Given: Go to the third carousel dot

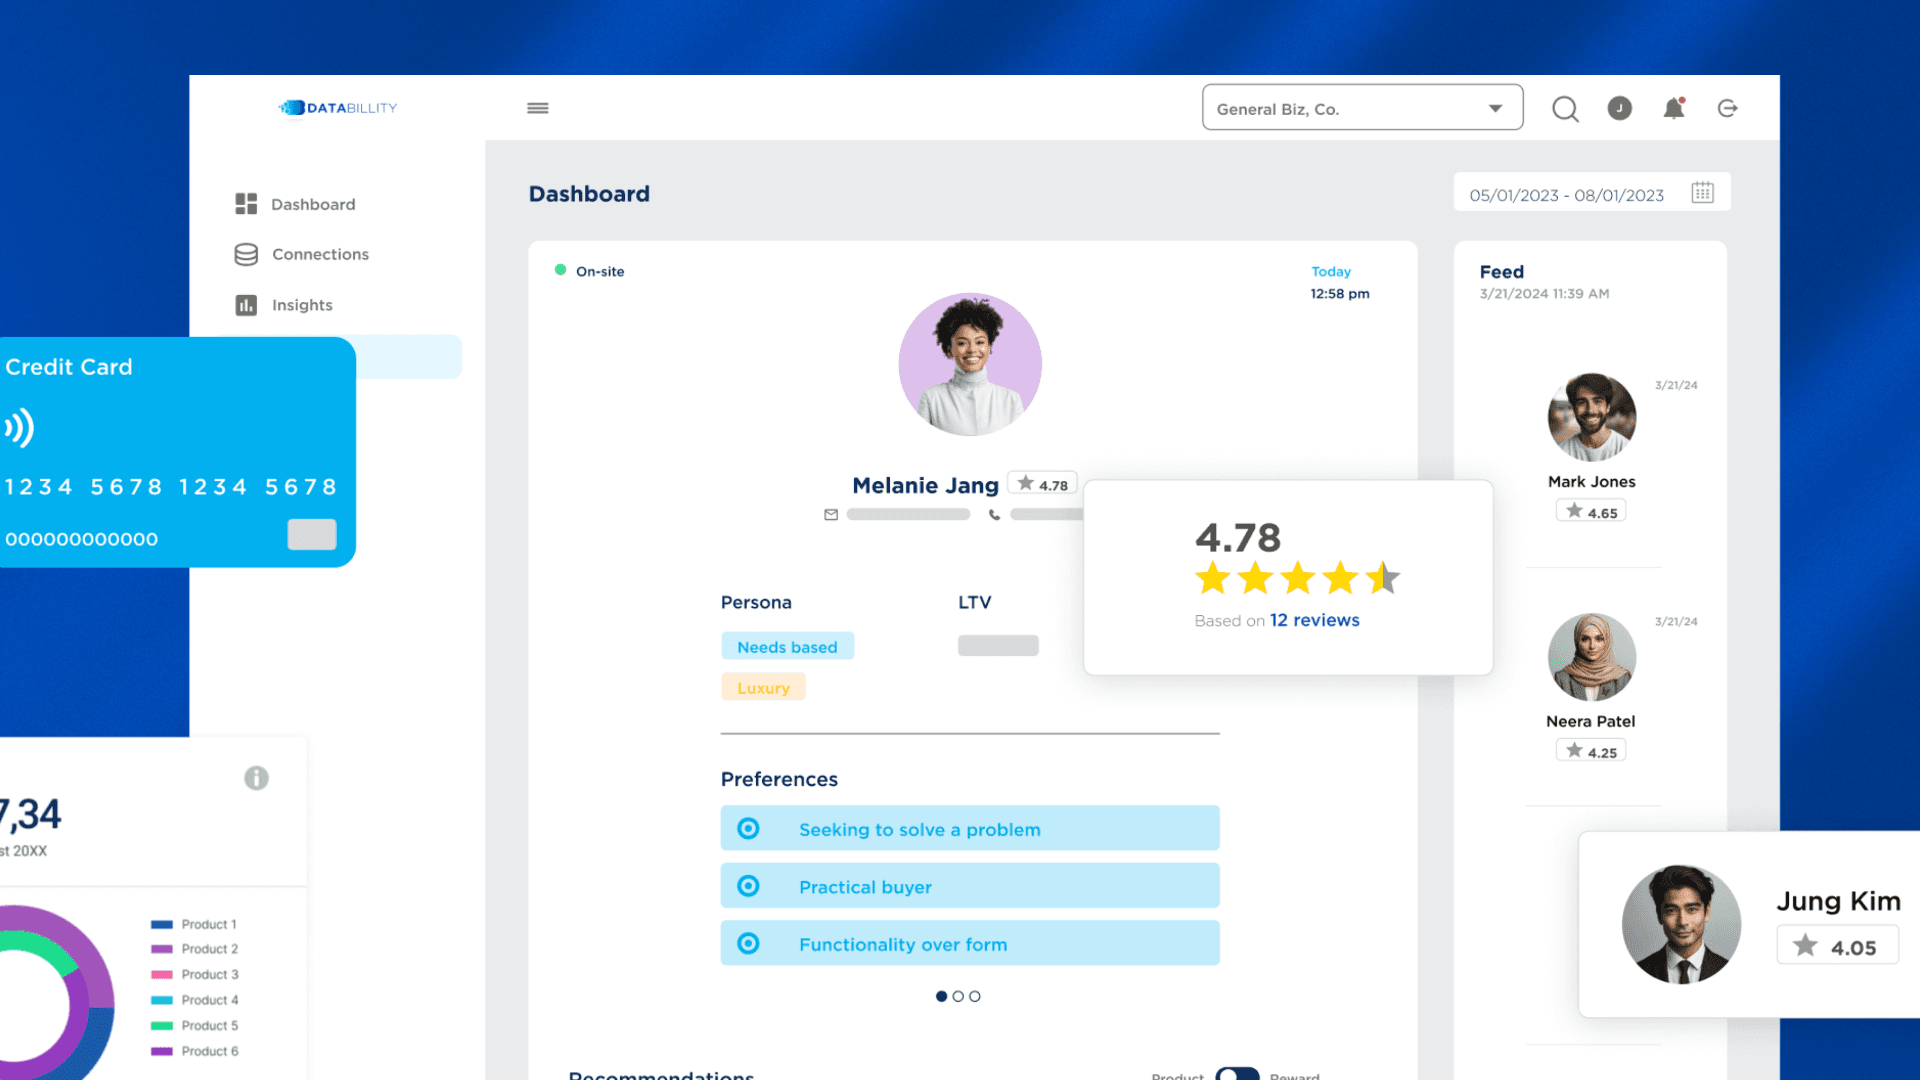Looking at the screenshot, I should (x=975, y=996).
